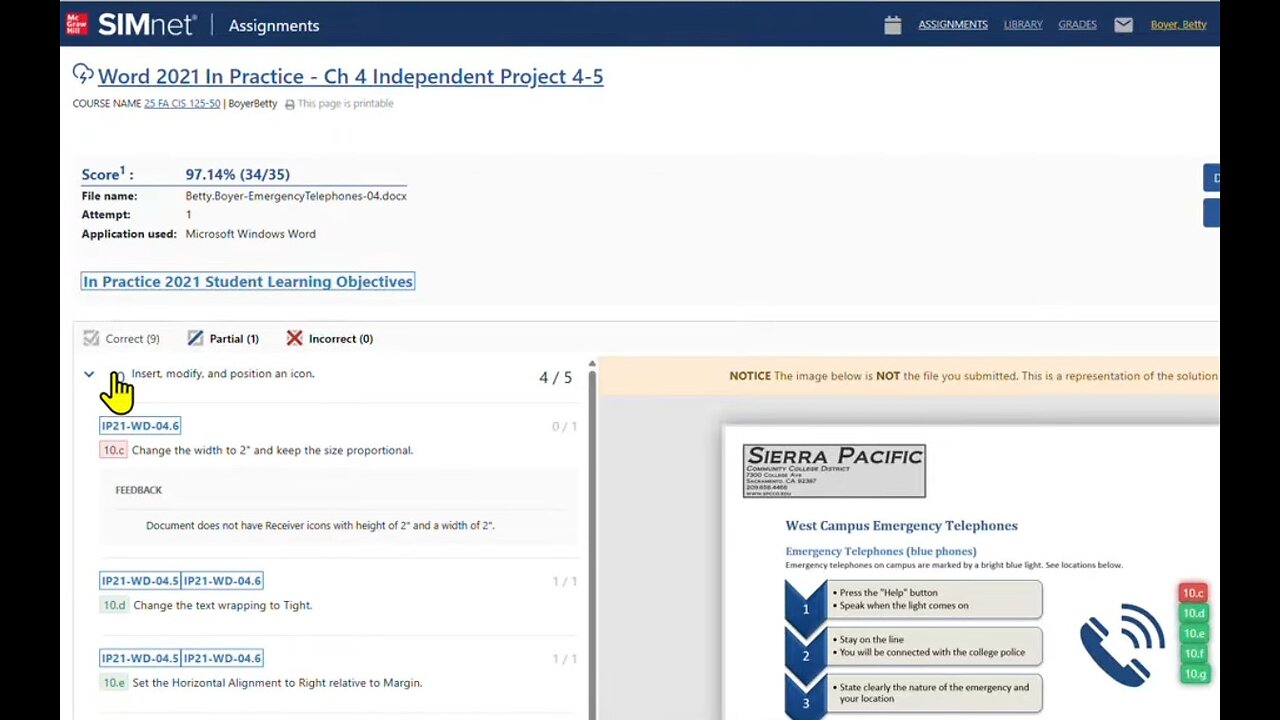1280x720 pixels.
Task: Click the step 1 chevron in preview
Action: point(806,602)
